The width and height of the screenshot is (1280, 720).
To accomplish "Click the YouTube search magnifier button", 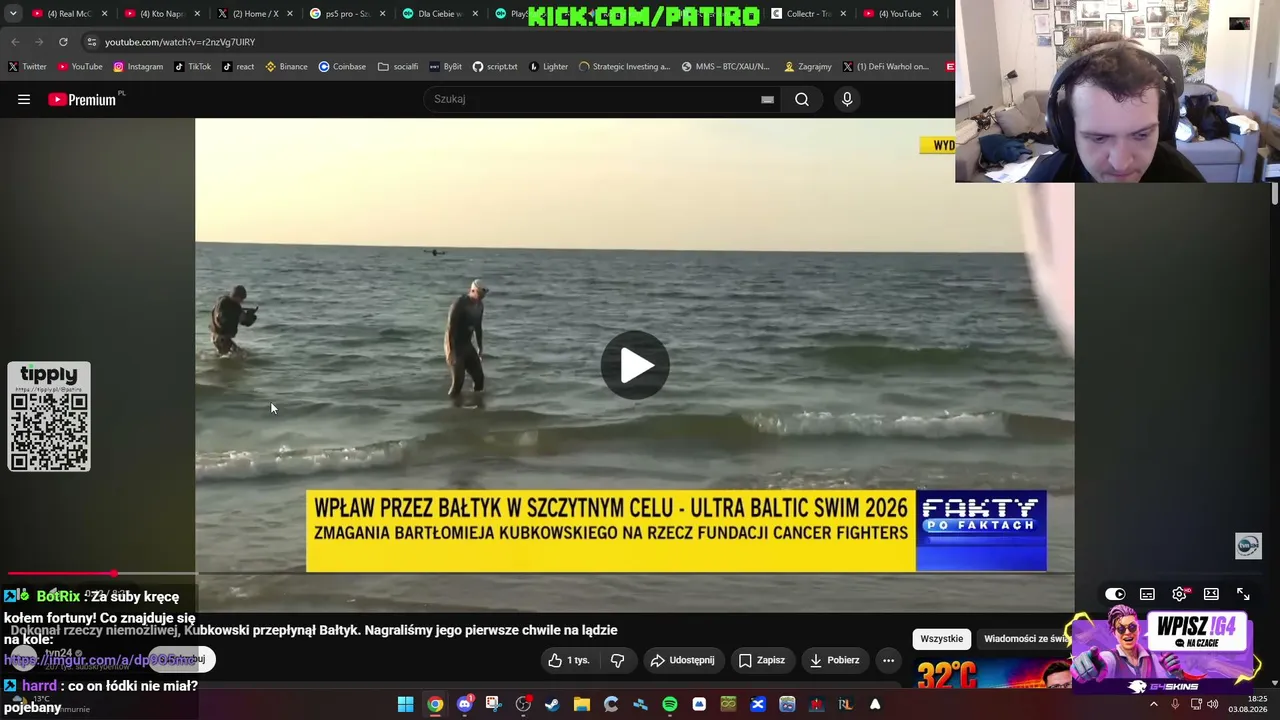I will [802, 99].
